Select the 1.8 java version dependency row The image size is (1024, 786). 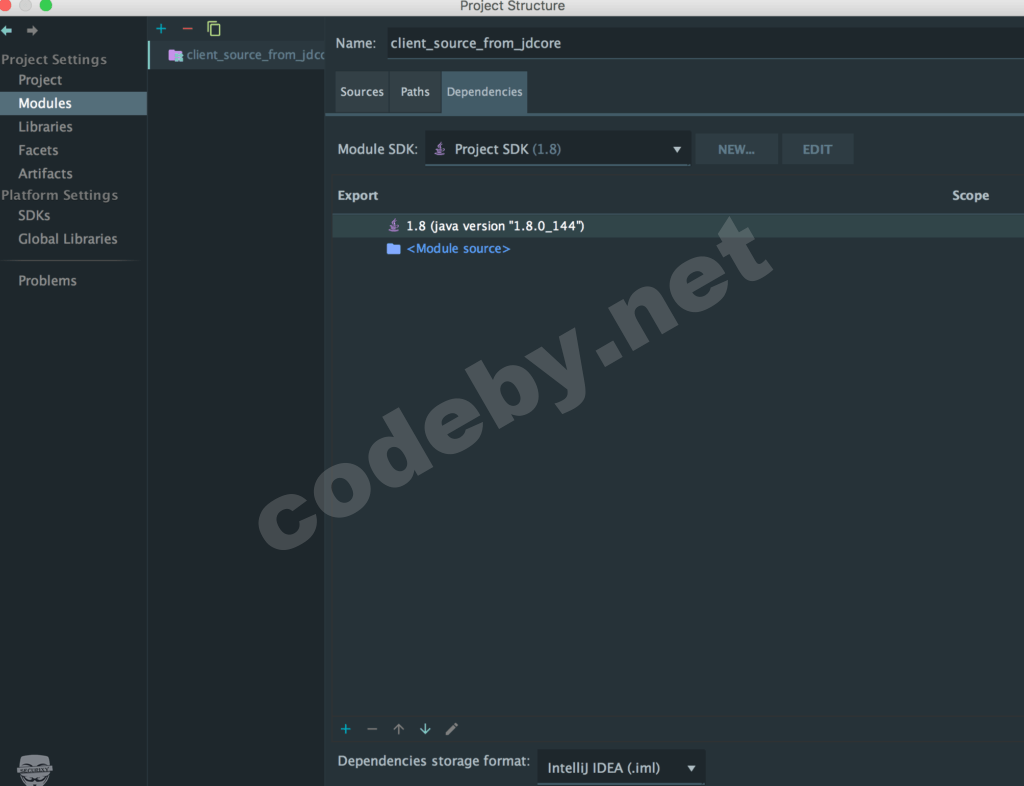[678, 226]
